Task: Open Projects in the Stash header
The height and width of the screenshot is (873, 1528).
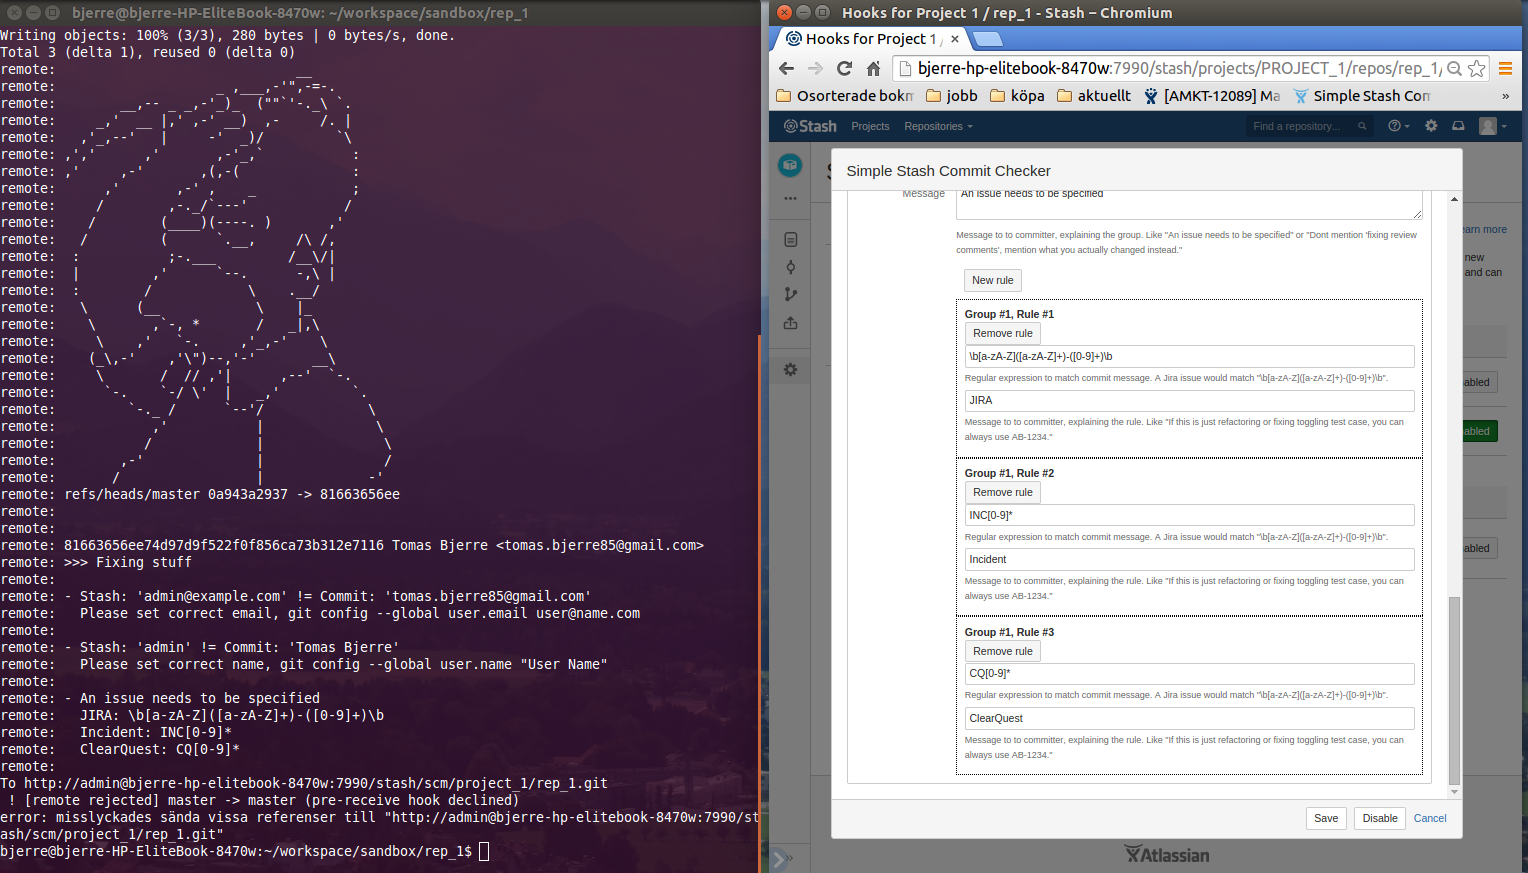Action: click(870, 126)
